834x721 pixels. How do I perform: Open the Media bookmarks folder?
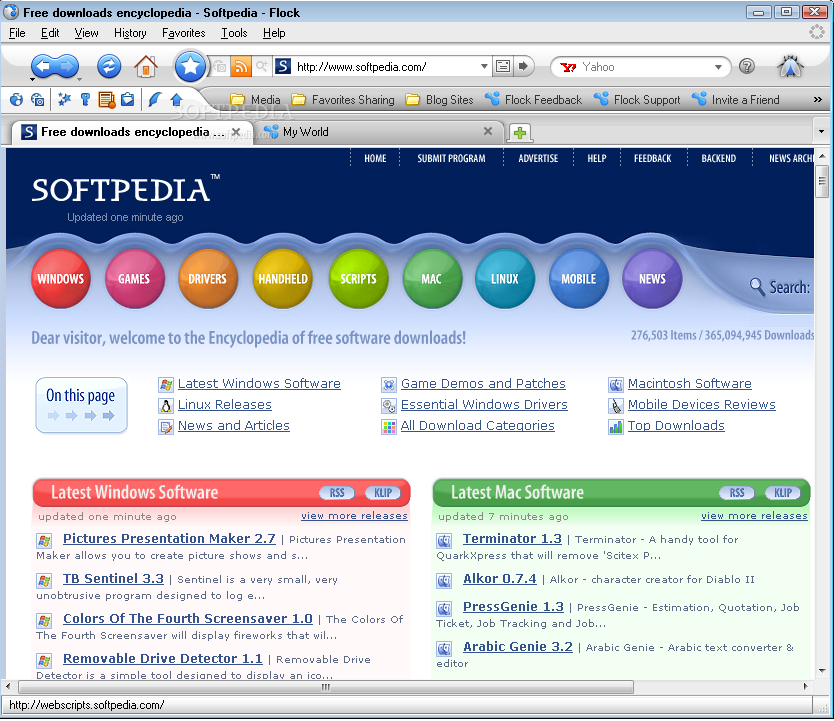coord(255,99)
